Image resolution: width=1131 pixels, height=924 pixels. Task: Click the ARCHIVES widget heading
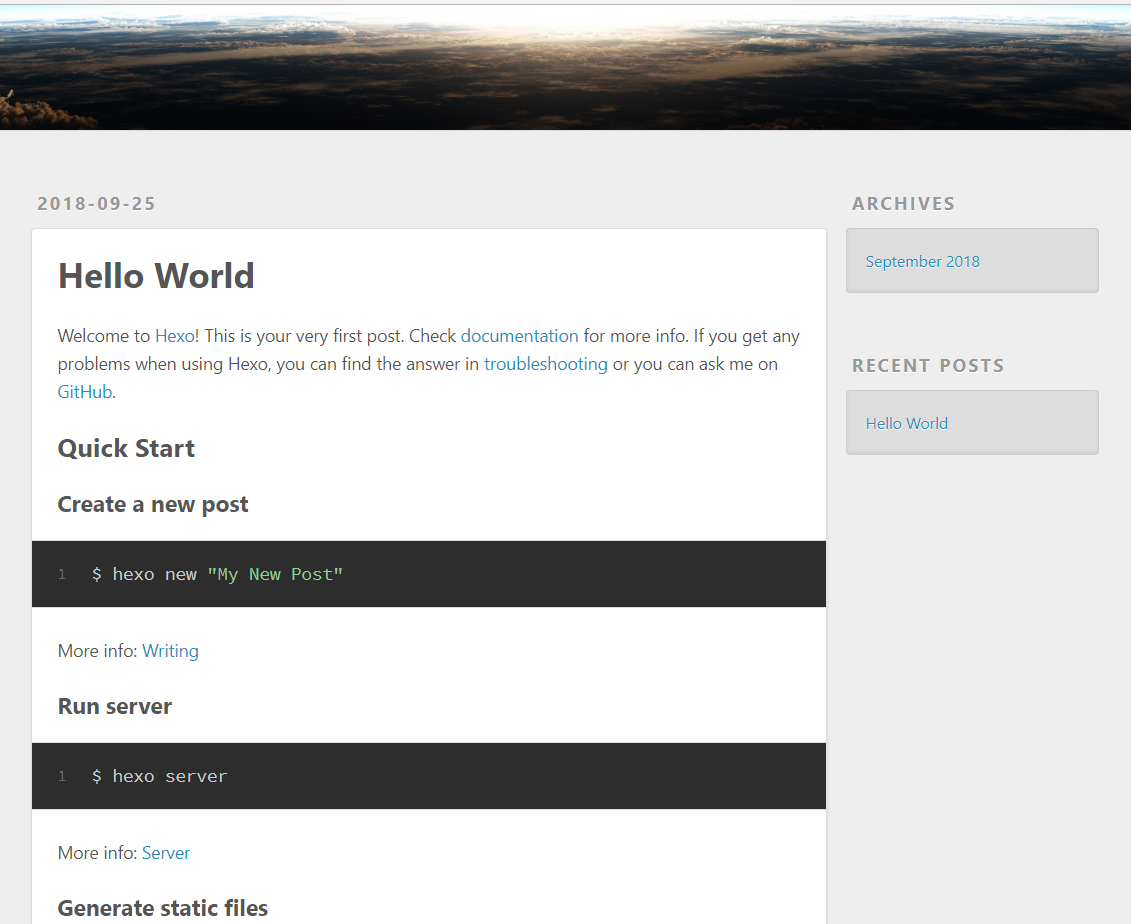pos(903,203)
